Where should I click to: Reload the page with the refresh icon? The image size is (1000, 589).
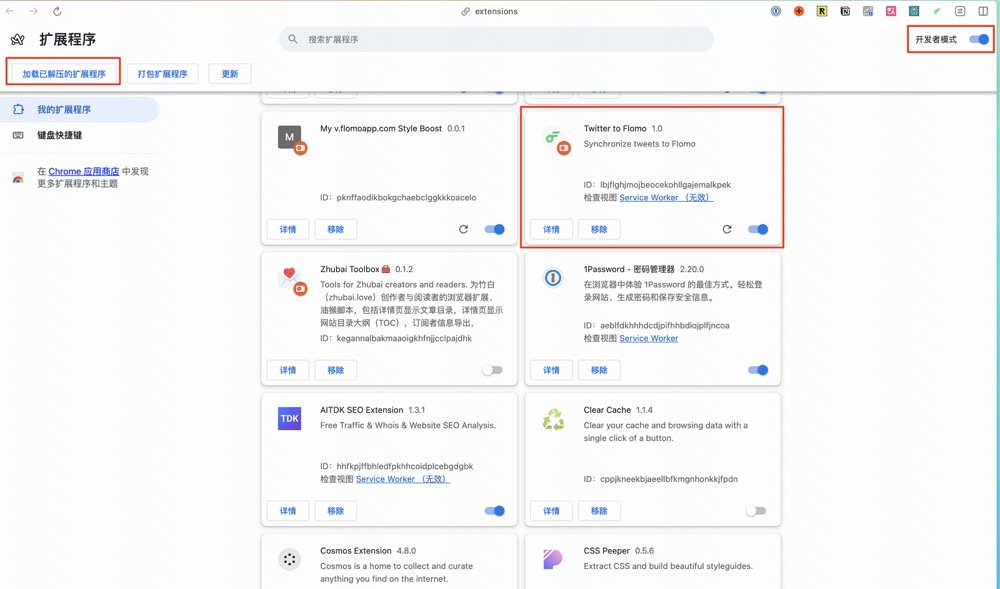[57, 11]
